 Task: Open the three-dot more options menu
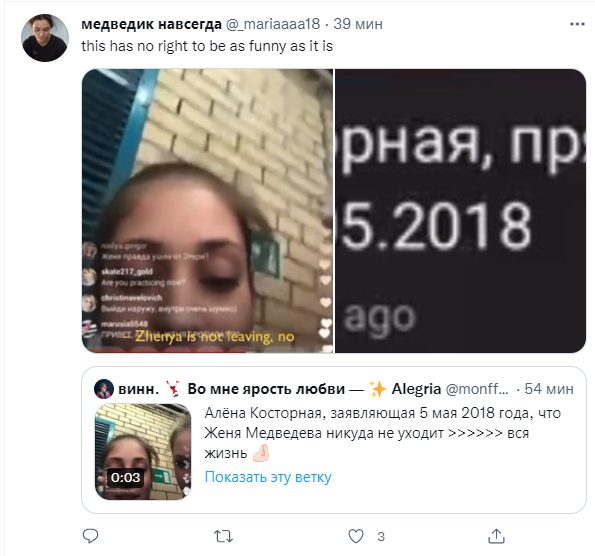point(577,24)
